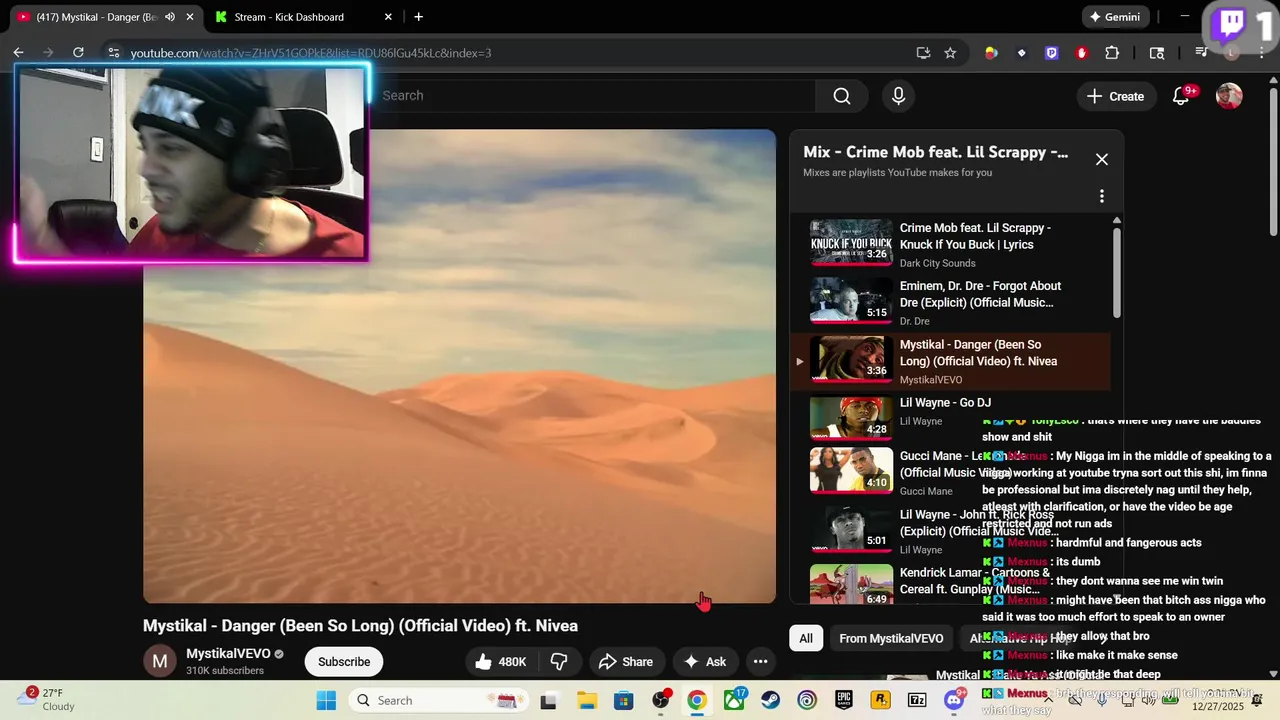The height and width of the screenshot is (720, 1280).
Task: Select the From MystikalVEVO filter chip
Action: point(891,638)
